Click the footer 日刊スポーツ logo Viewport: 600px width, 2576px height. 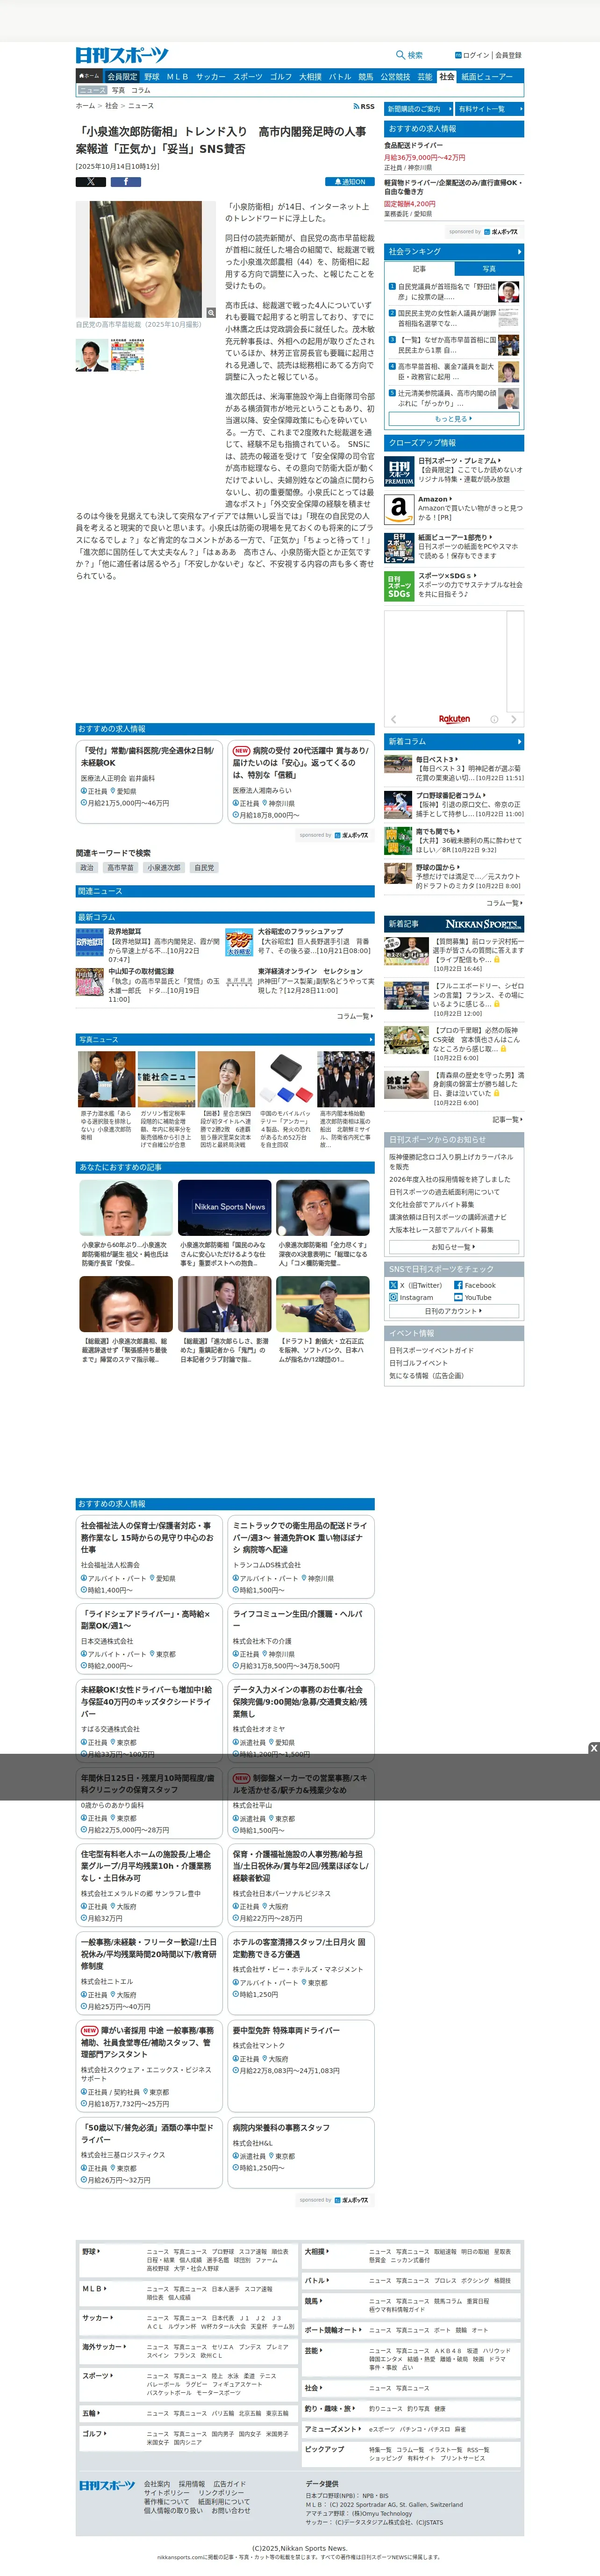[x=107, y=2485]
